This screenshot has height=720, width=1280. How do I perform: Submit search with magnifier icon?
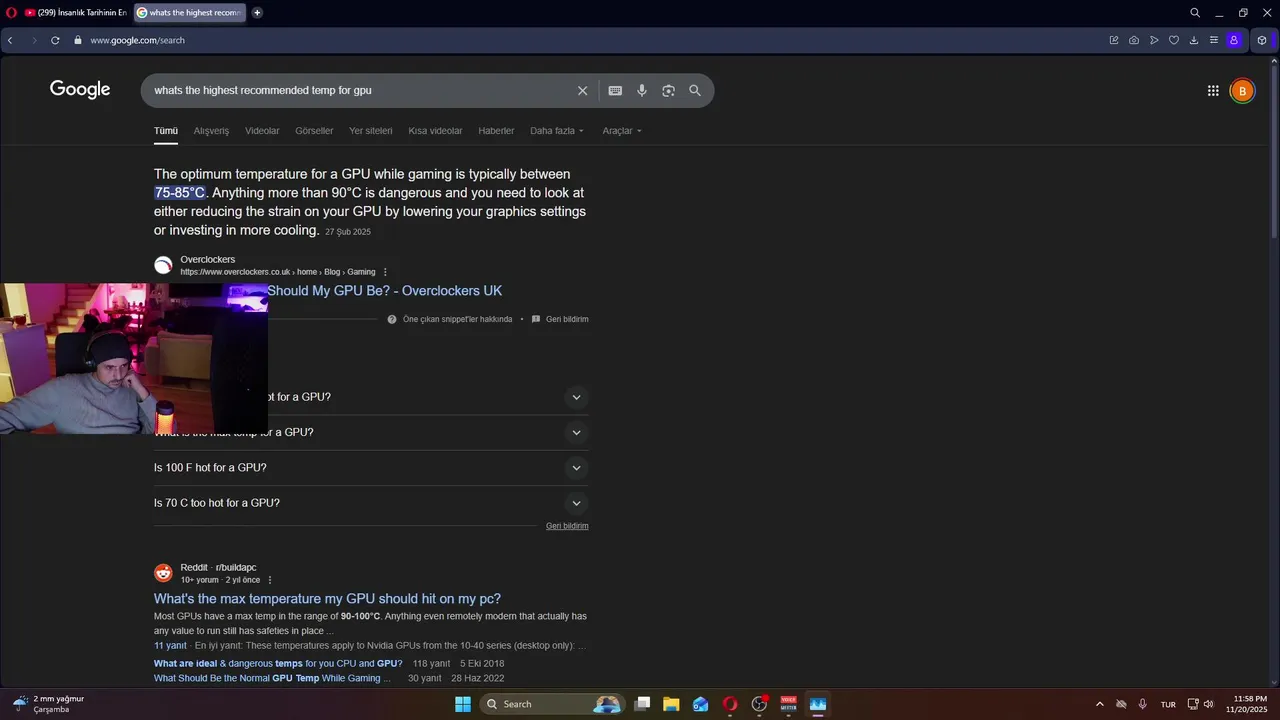coord(695,90)
